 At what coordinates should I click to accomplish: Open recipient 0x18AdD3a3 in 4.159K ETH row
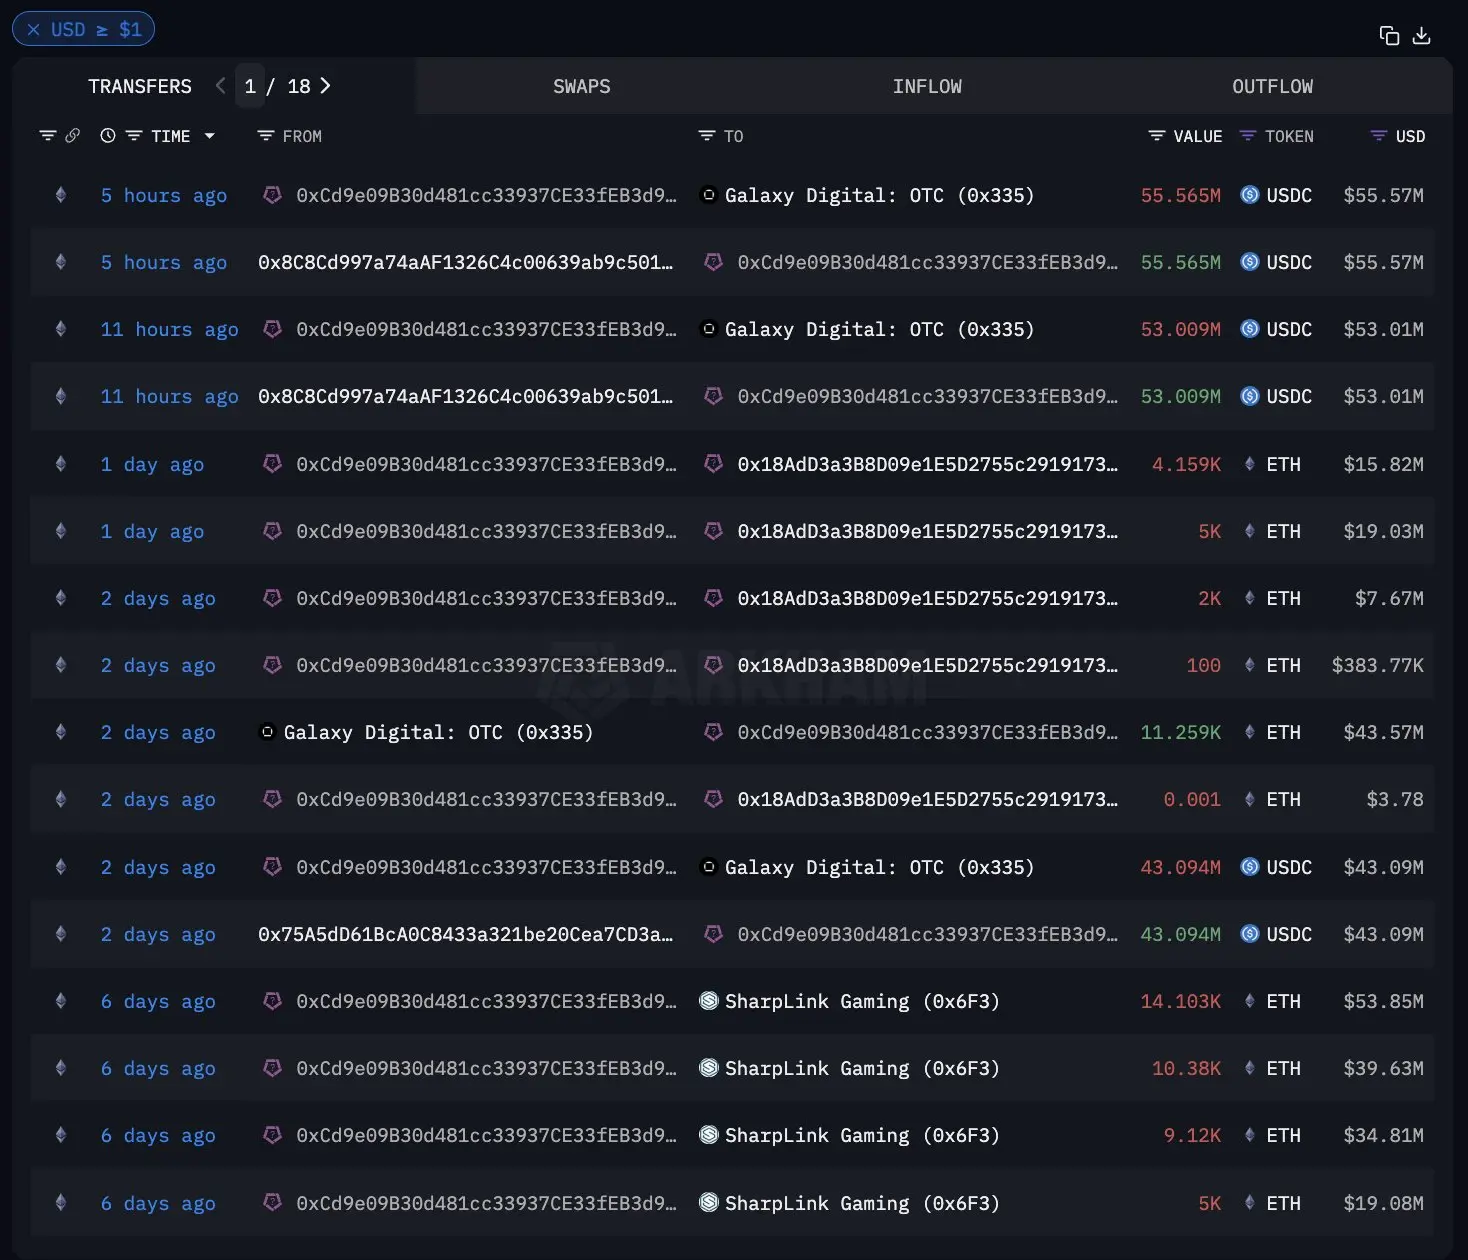(928, 464)
